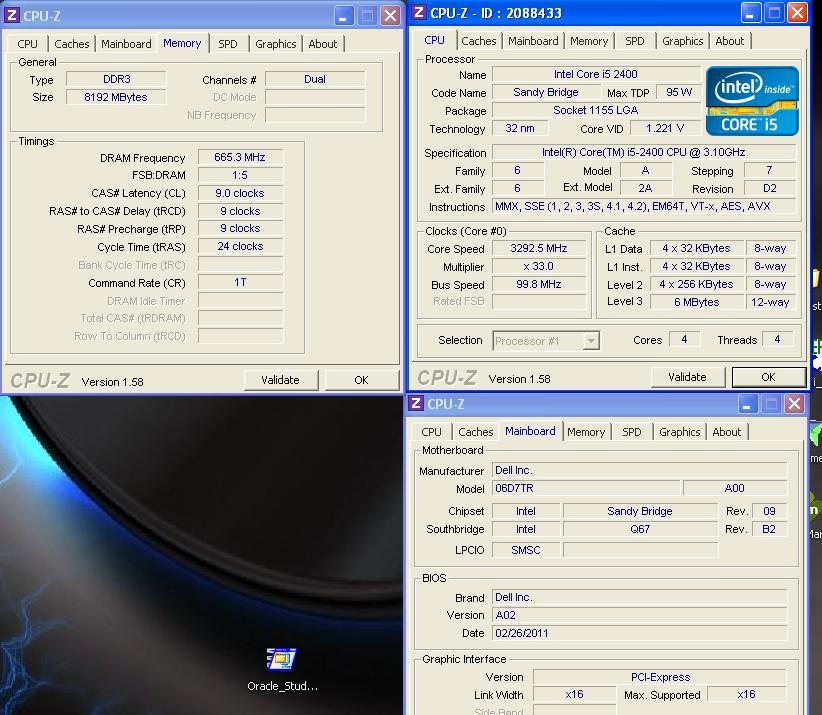The image size is (822, 715).
Task: Open Caches tab in CPU-Z ID 2088433 window
Action: click(479, 41)
